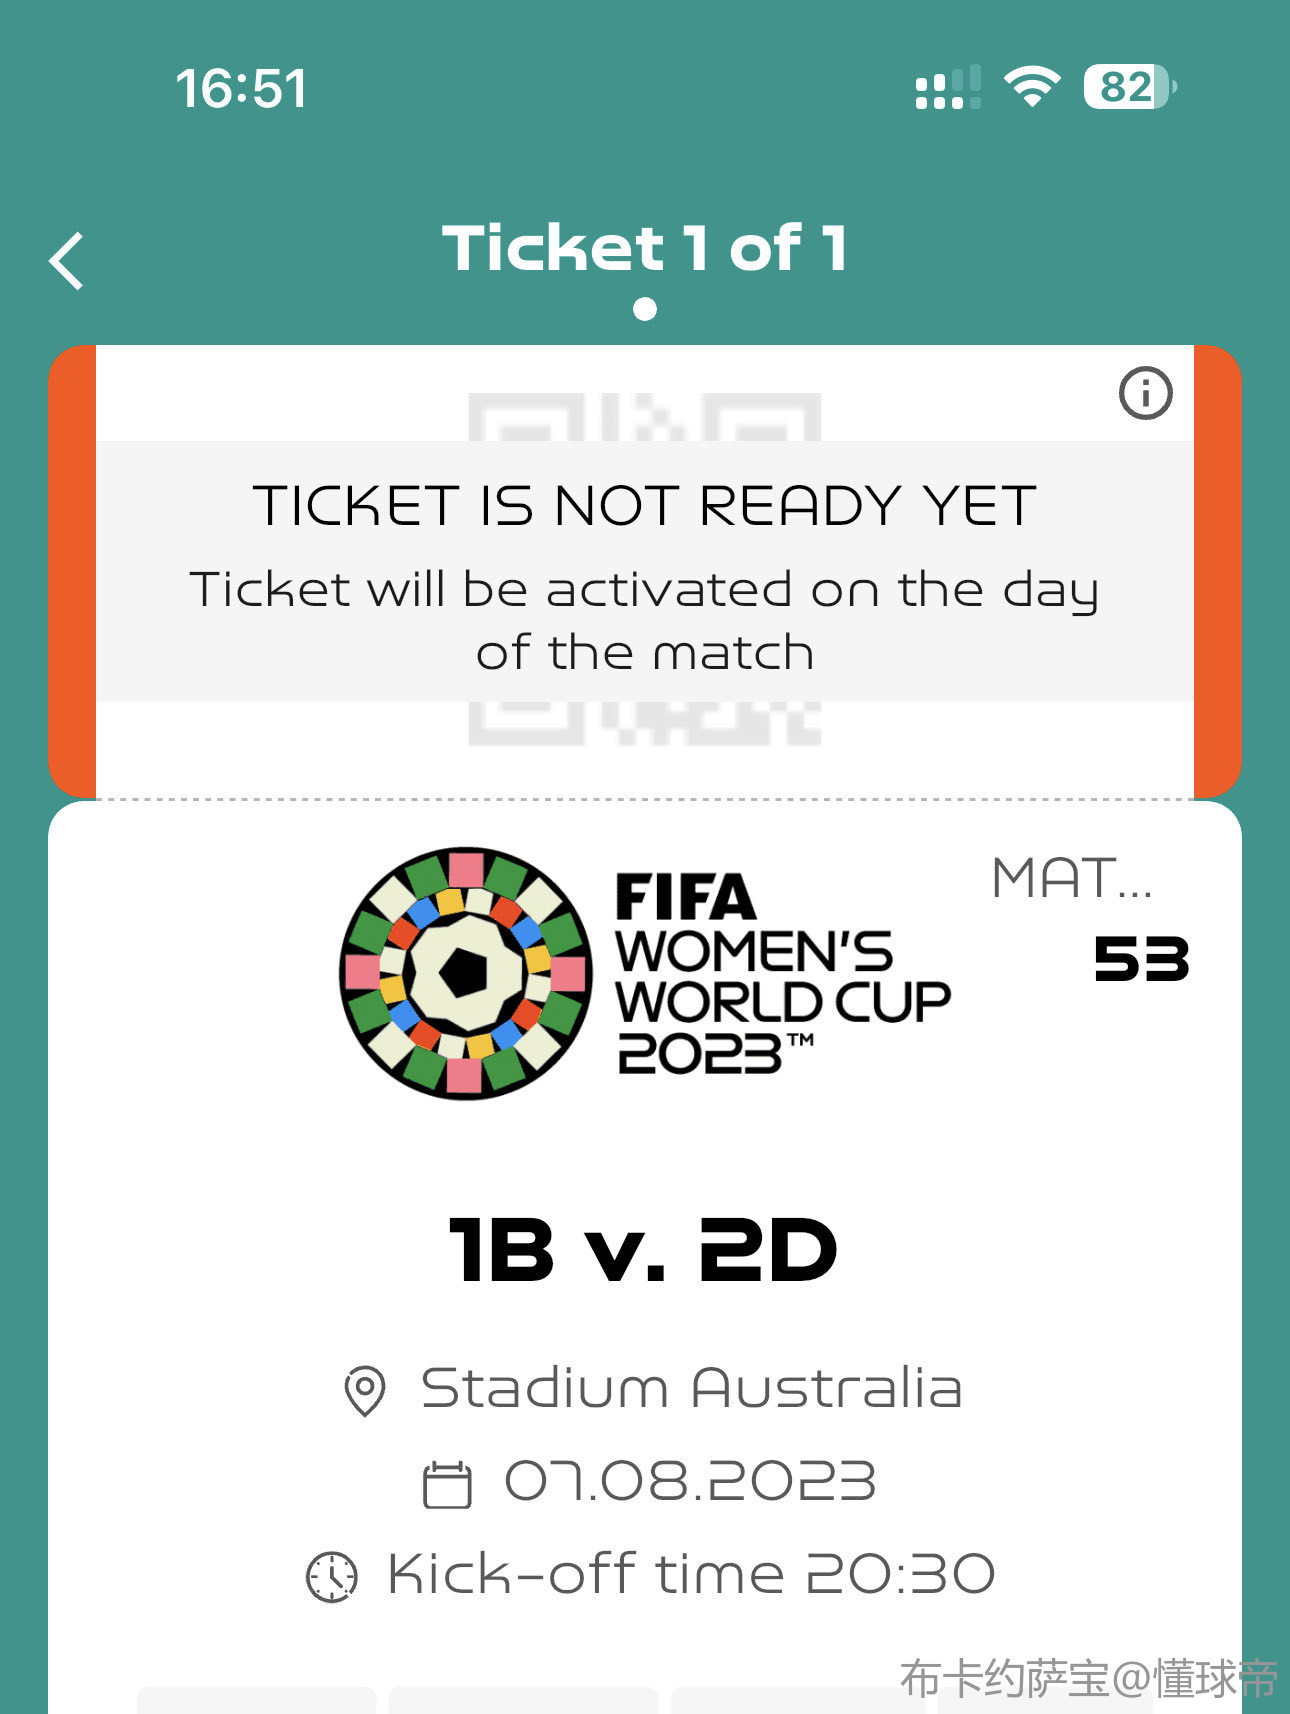Tap the battery level indicator

point(1131,87)
